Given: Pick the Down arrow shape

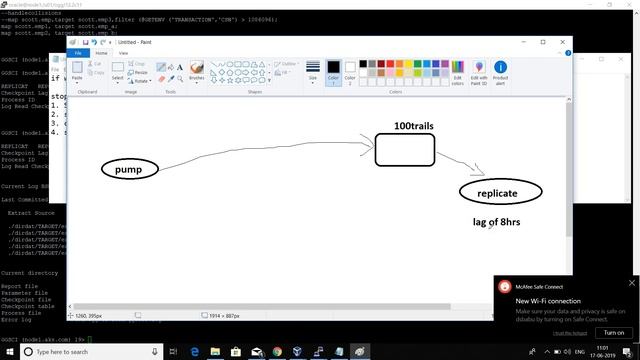Looking at the screenshot, I should [x=214, y=80].
